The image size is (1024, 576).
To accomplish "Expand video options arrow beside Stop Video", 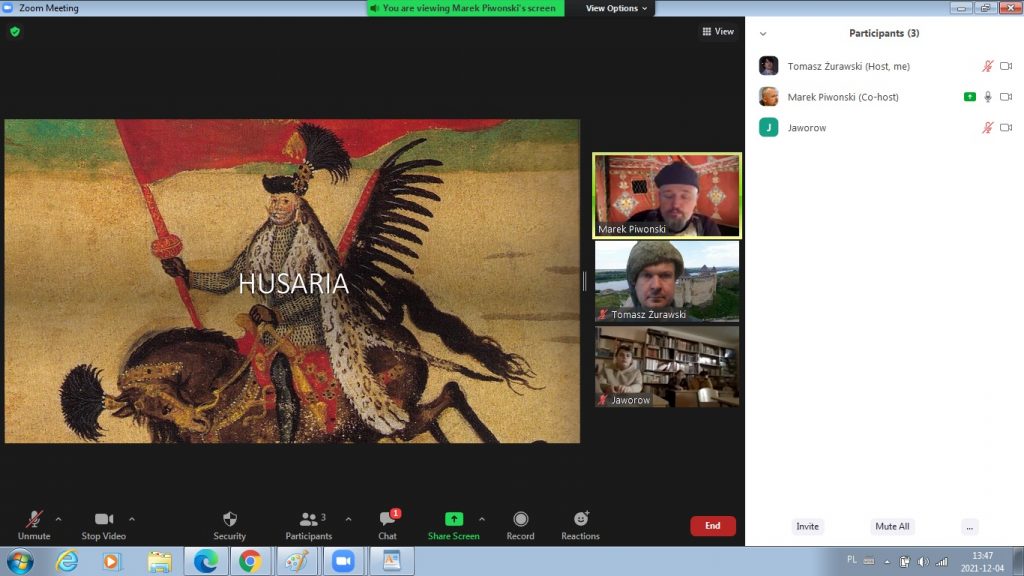I will 132,519.
